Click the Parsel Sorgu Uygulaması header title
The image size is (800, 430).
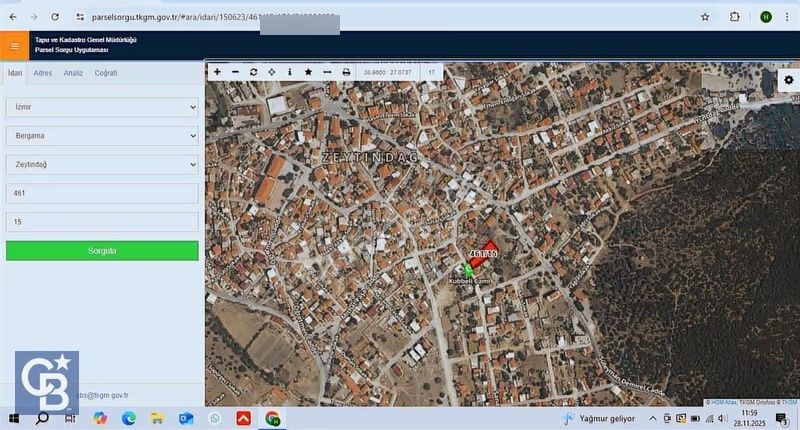point(71,49)
